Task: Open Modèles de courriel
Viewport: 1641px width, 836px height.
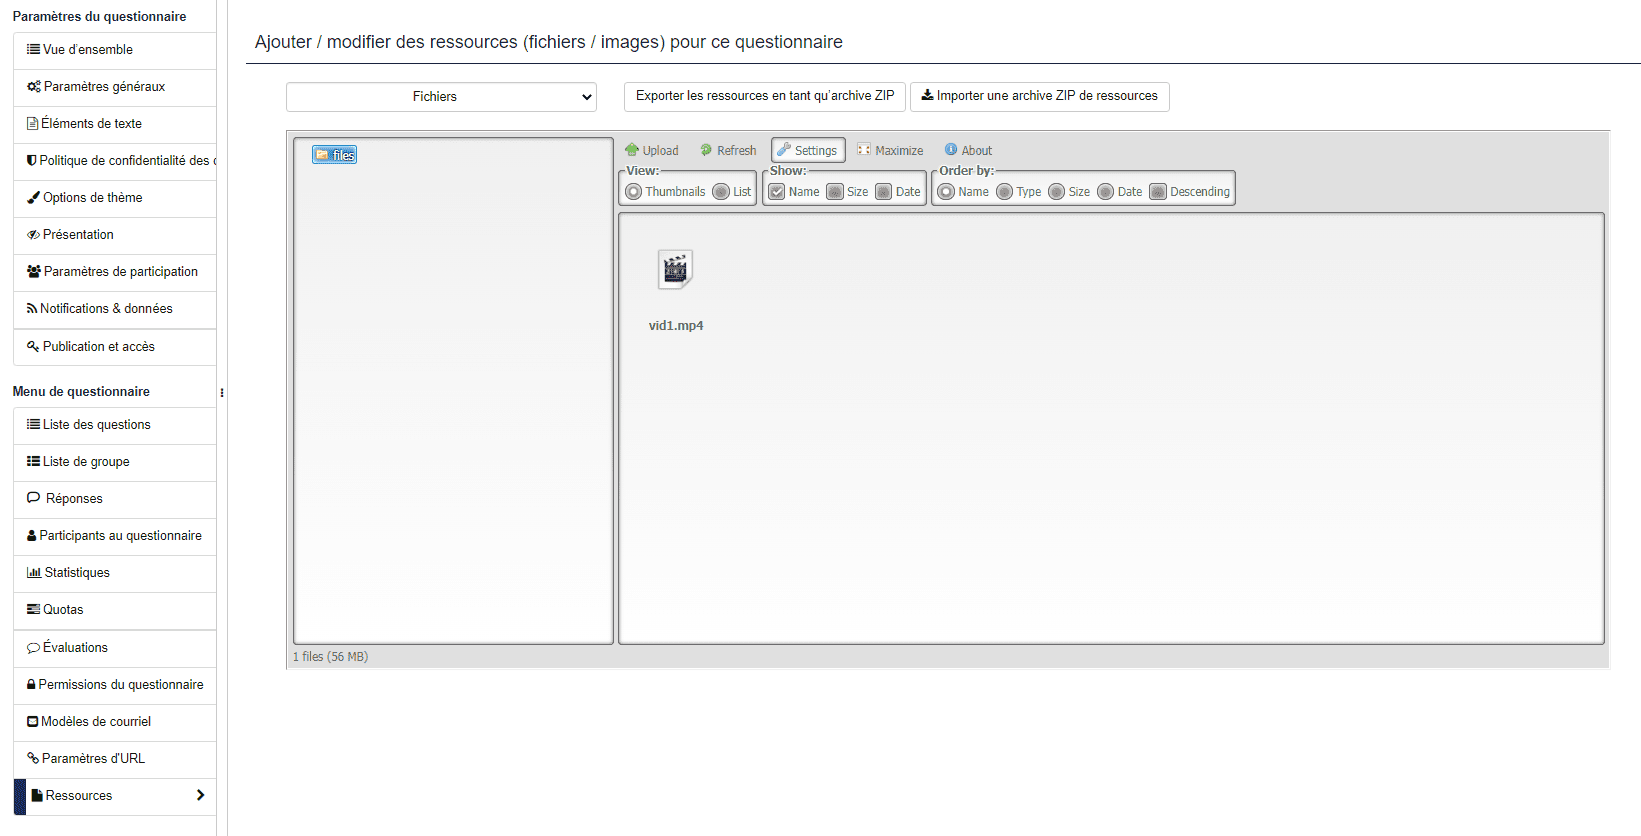Action: click(x=115, y=722)
